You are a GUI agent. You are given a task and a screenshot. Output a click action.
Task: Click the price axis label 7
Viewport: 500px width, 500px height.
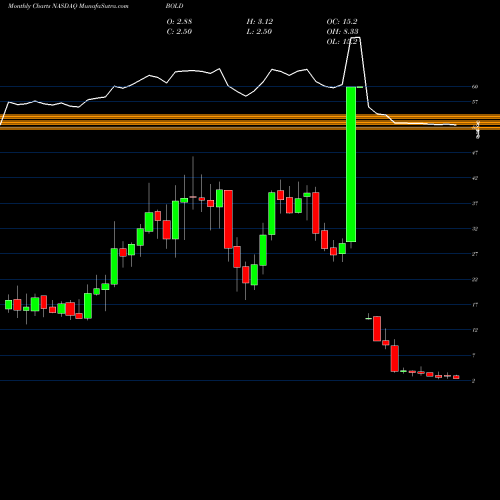coord(474,355)
